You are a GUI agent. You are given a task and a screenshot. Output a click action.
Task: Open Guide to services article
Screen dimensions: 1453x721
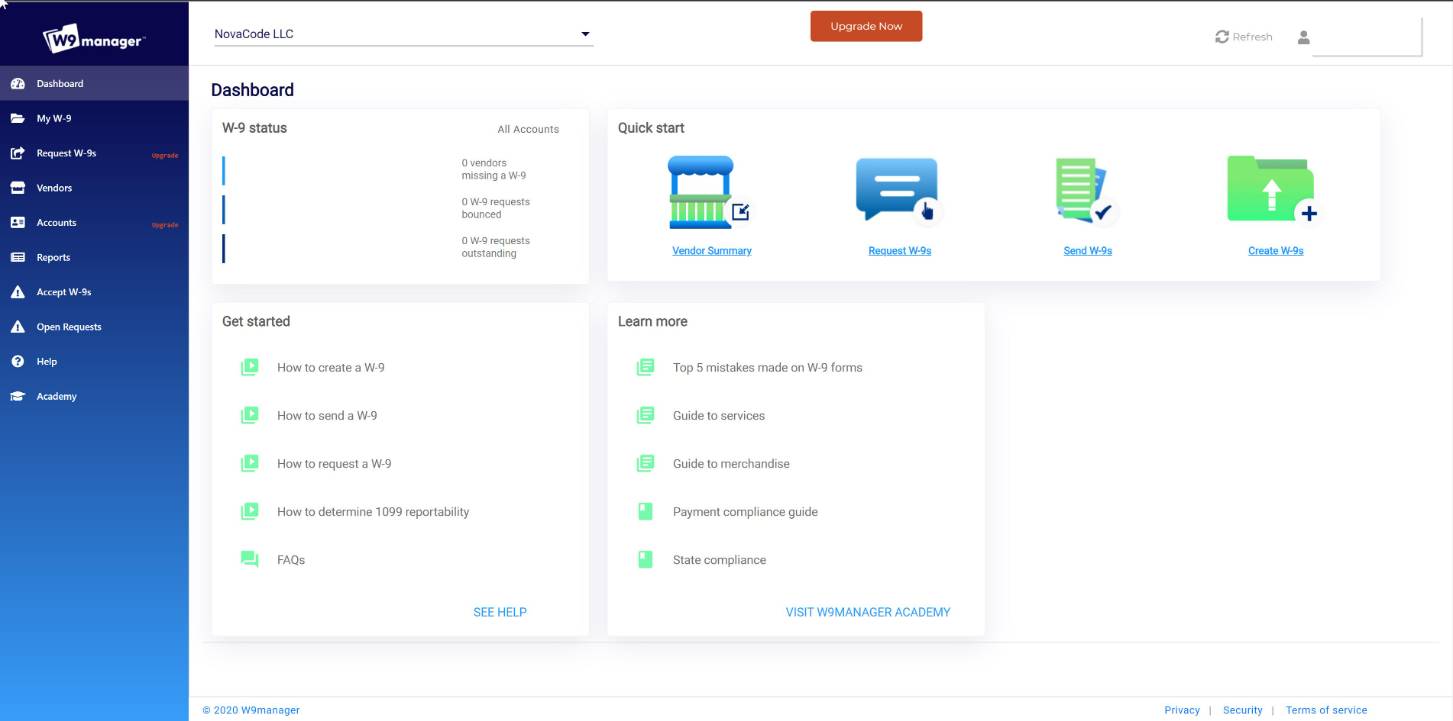(x=719, y=416)
